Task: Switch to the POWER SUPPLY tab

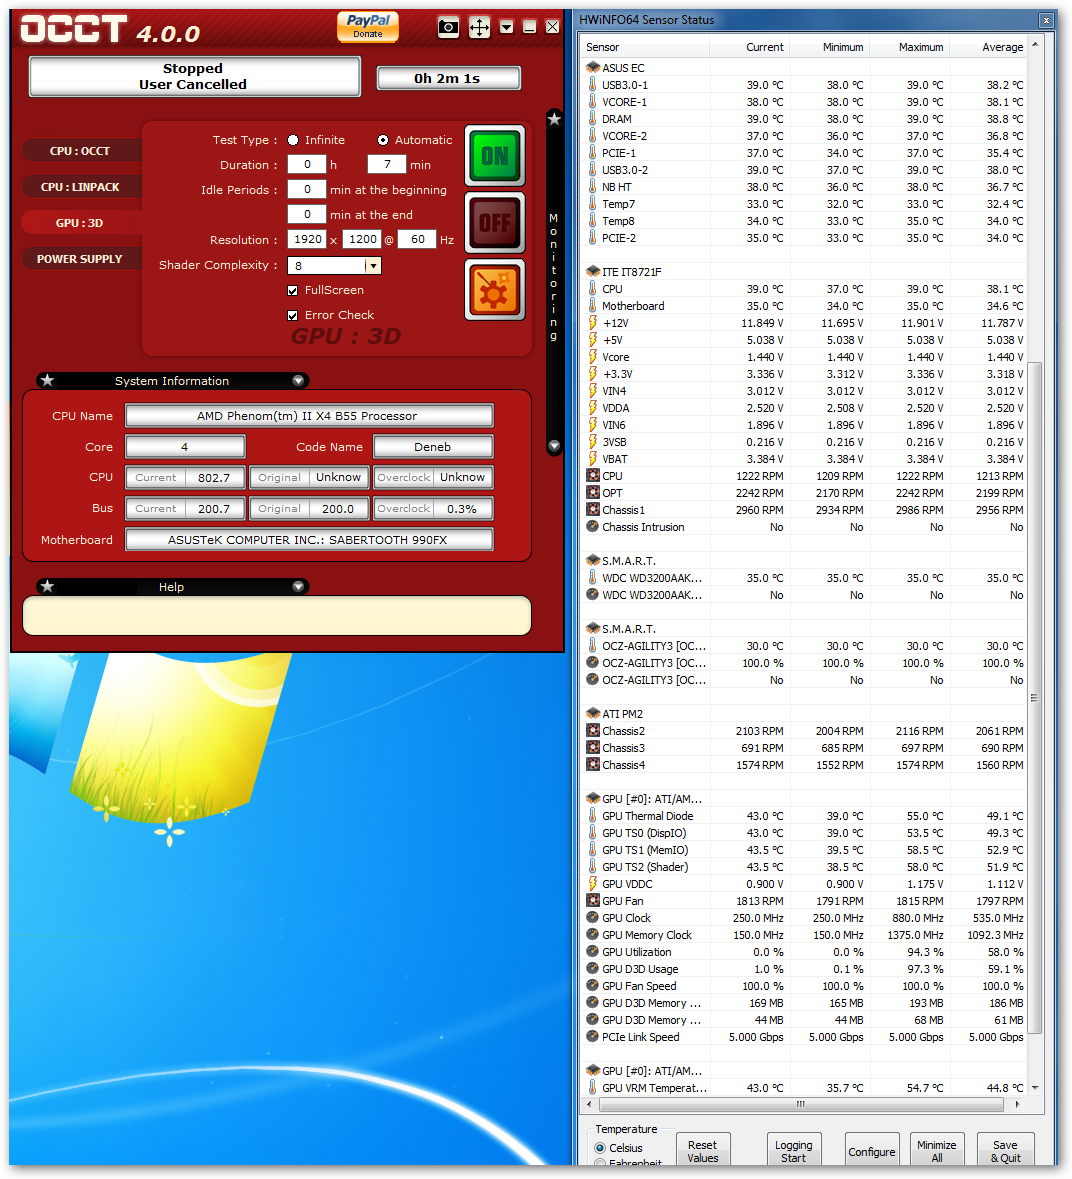Action: [x=80, y=259]
